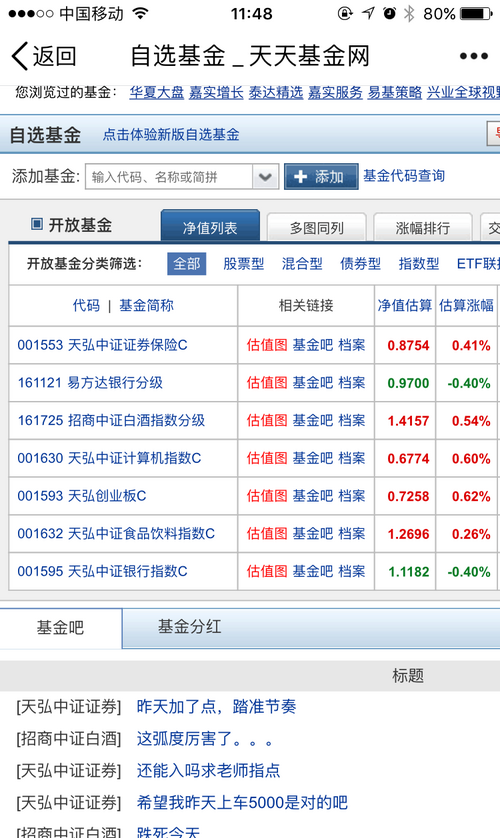The image size is (500, 838).
Task: Open fund 161121 易方达银行分级
Action: coord(90,383)
